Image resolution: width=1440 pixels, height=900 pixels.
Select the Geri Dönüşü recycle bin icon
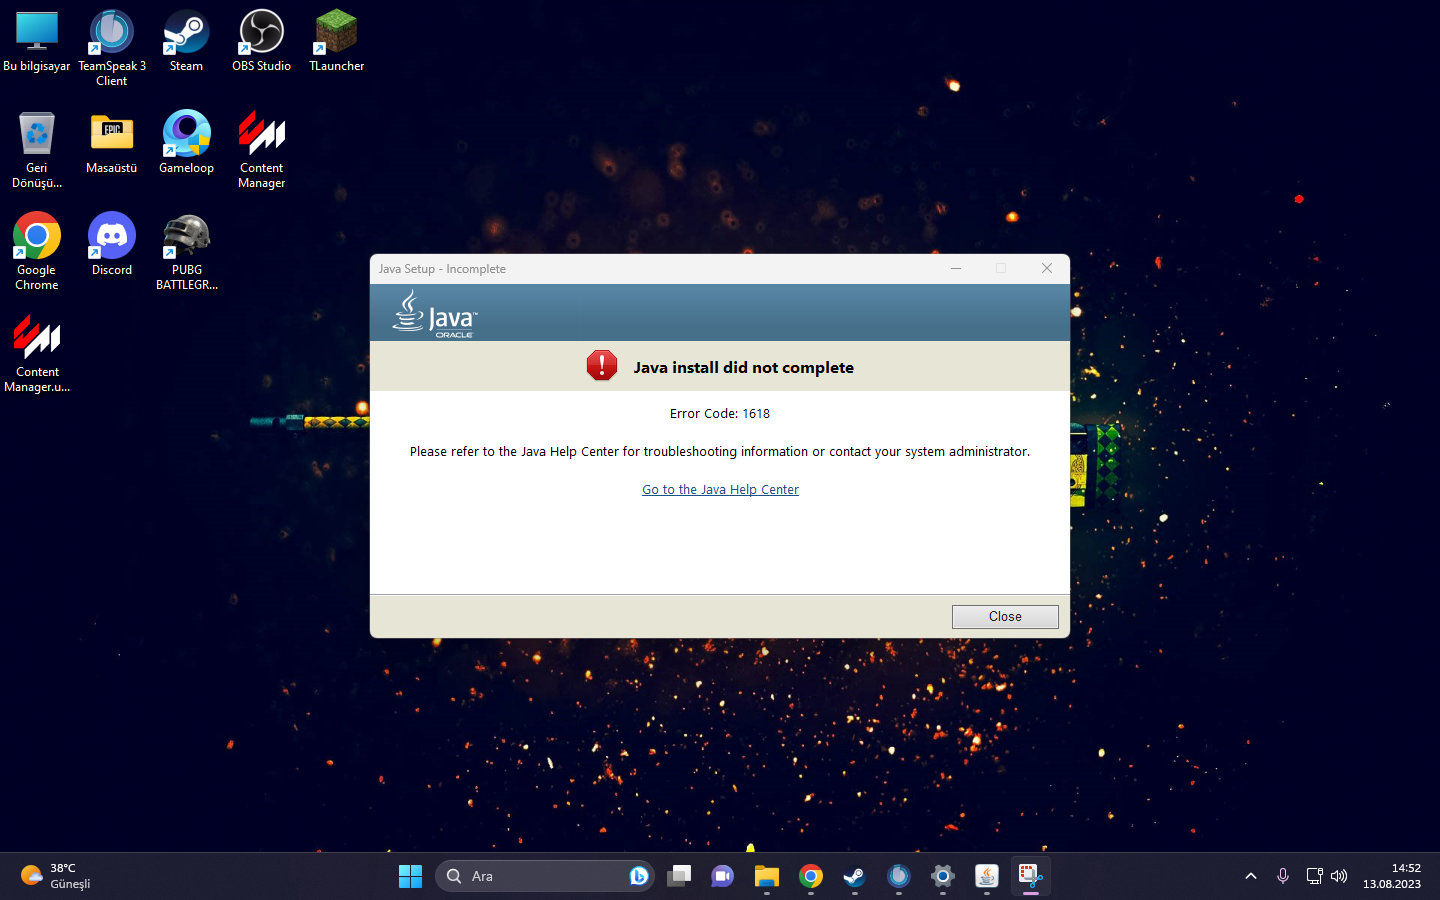[37, 150]
